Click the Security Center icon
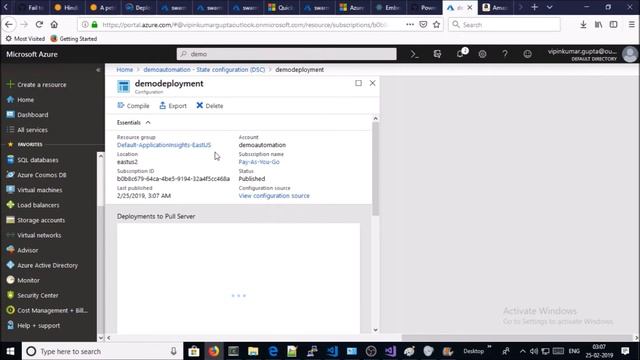 click(x=11, y=295)
